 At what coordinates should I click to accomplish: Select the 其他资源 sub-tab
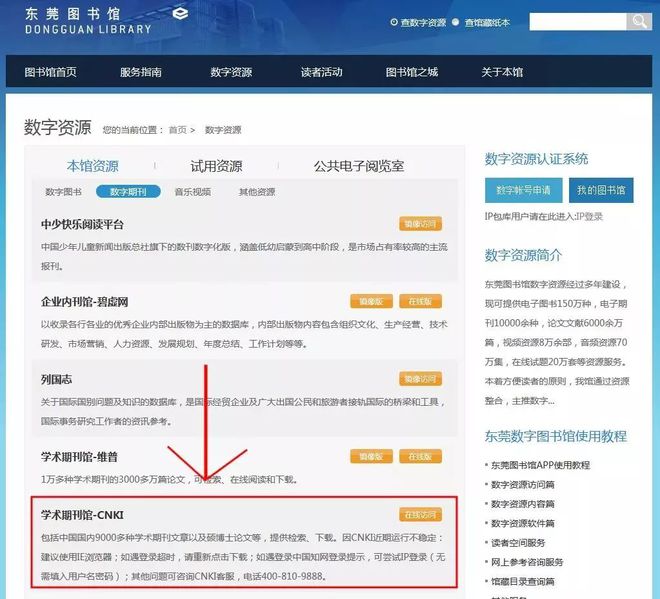pyautogui.click(x=257, y=192)
